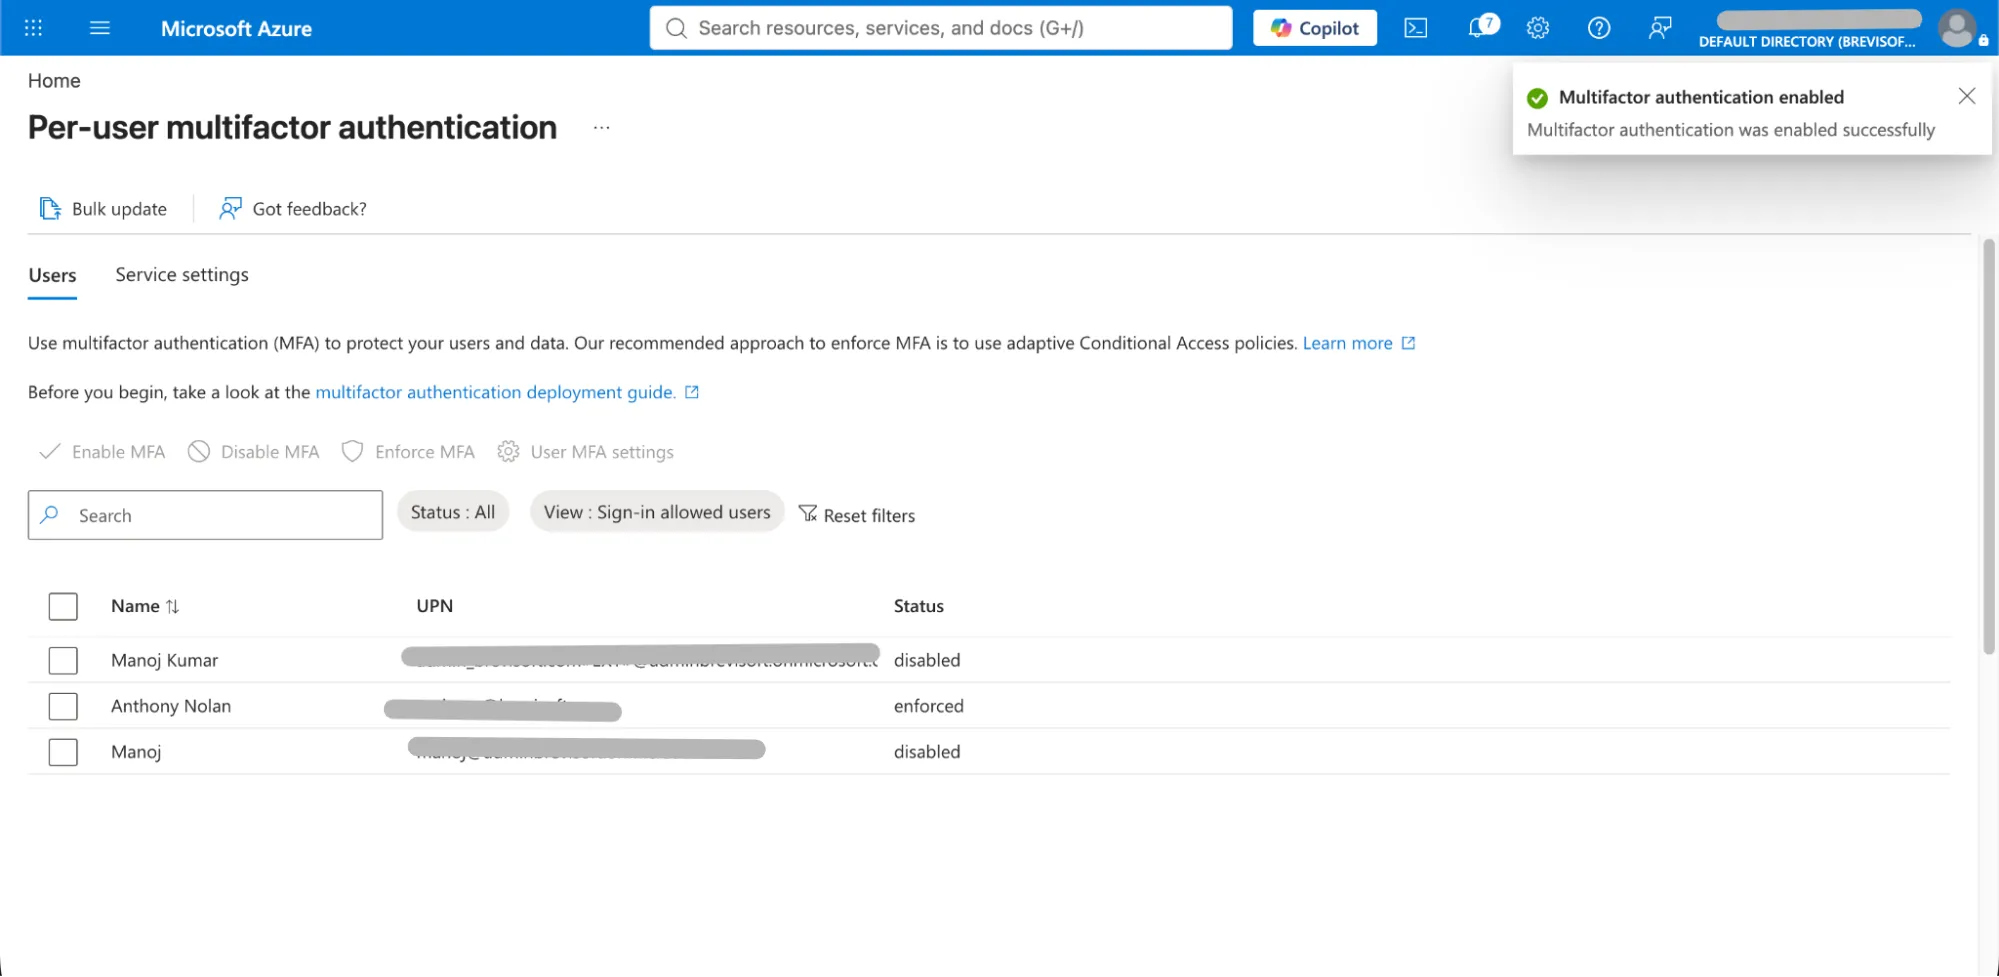The image size is (1999, 977).
Task: Click the Status column header
Action: pos(919,606)
